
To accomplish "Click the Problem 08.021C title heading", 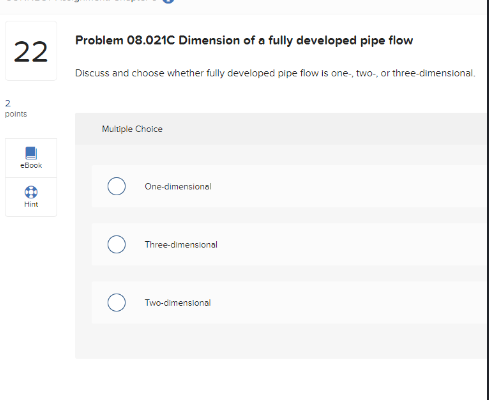I will (244, 40).
